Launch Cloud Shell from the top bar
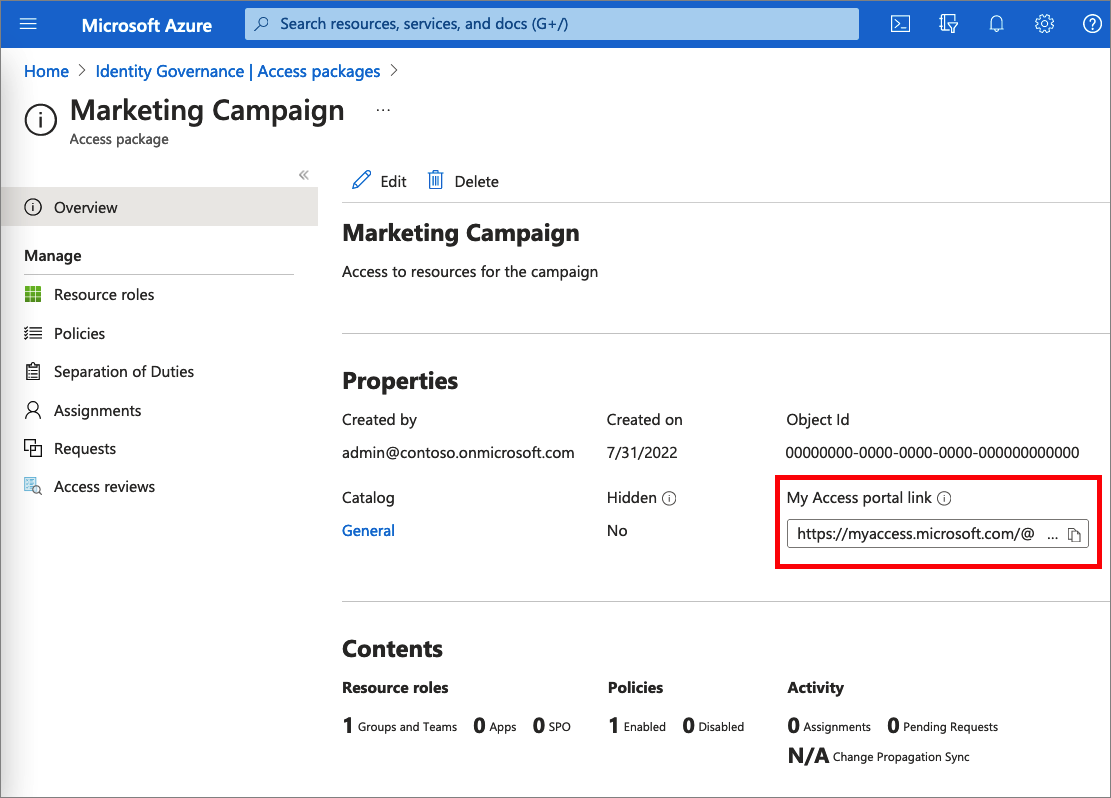This screenshot has width=1111, height=798. click(900, 23)
